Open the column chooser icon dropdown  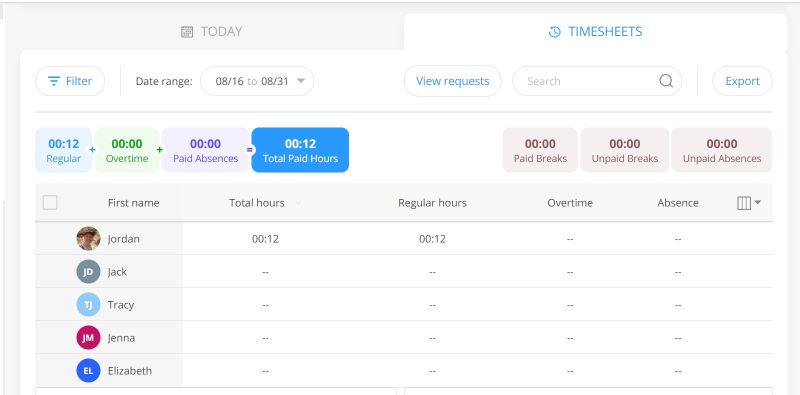click(749, 203)
